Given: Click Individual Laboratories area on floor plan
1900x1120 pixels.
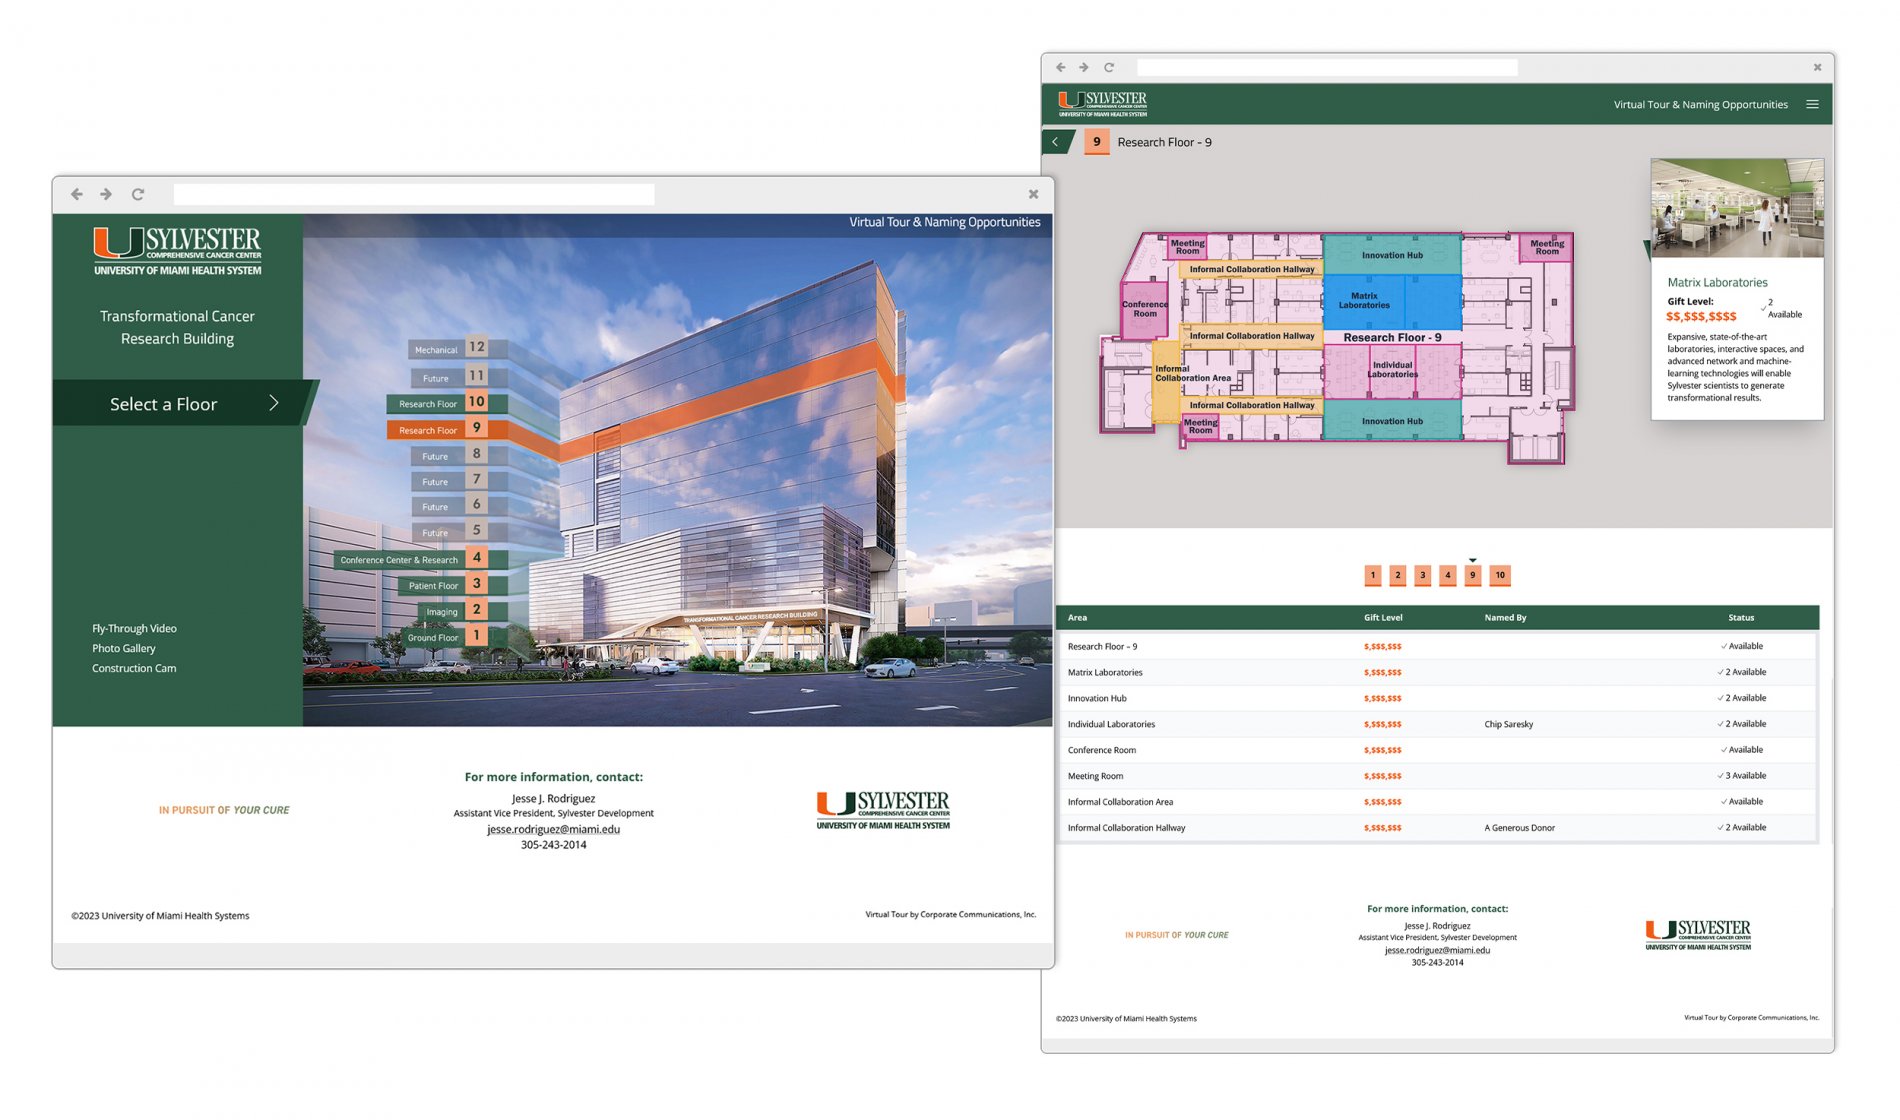Looking at the screenshot, I should click(x=1392, y=370).
